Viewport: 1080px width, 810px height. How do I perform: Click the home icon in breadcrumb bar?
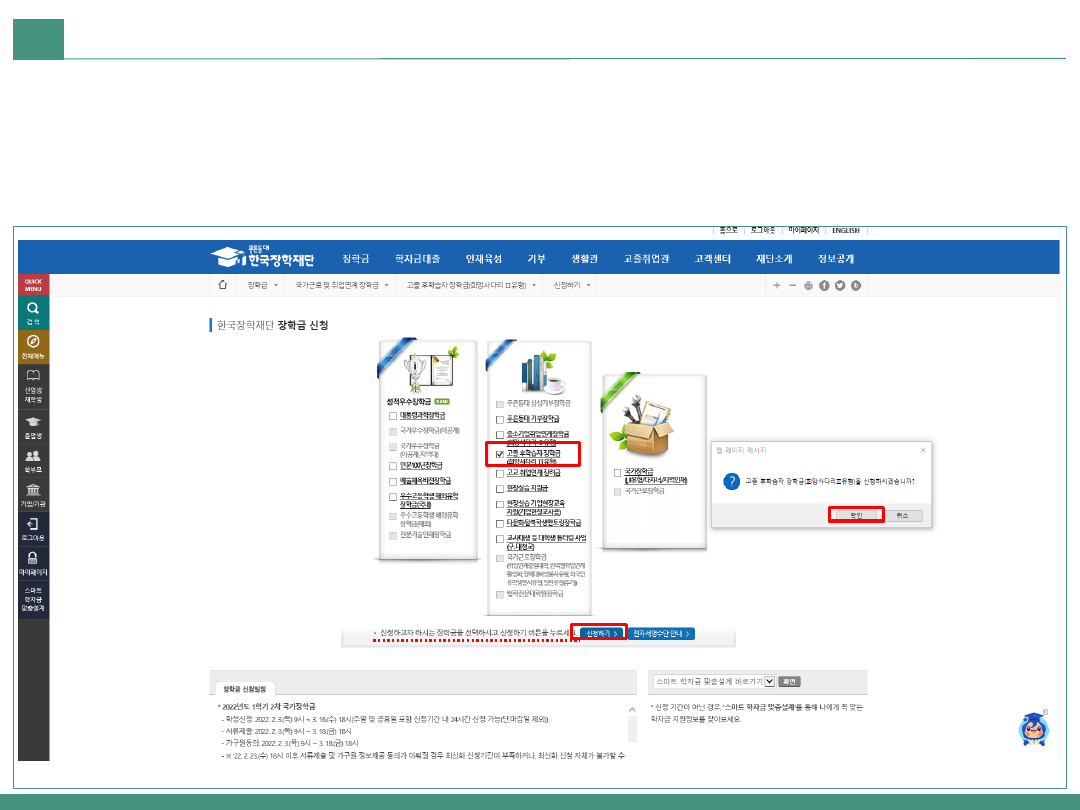[x=223, y=285]
